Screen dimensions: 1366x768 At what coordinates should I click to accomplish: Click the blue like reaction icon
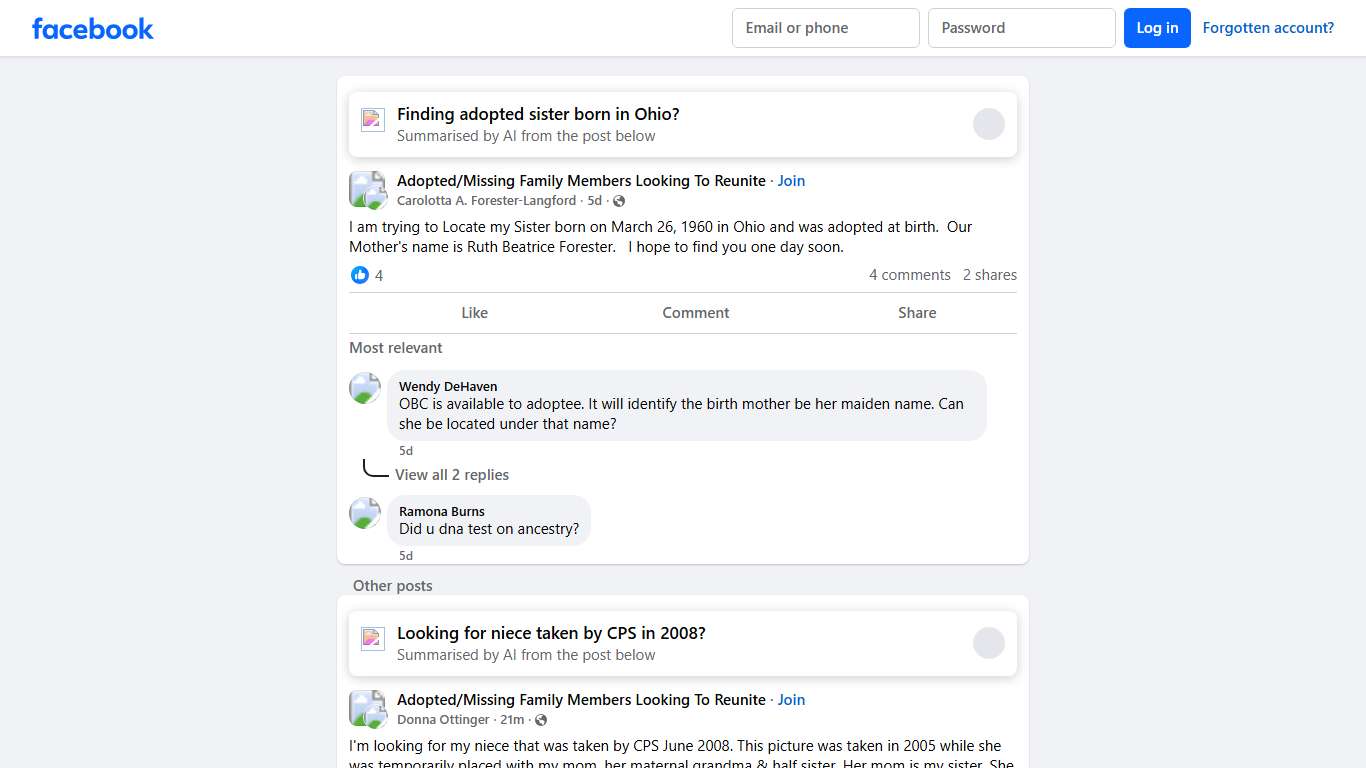click(360, 275)
